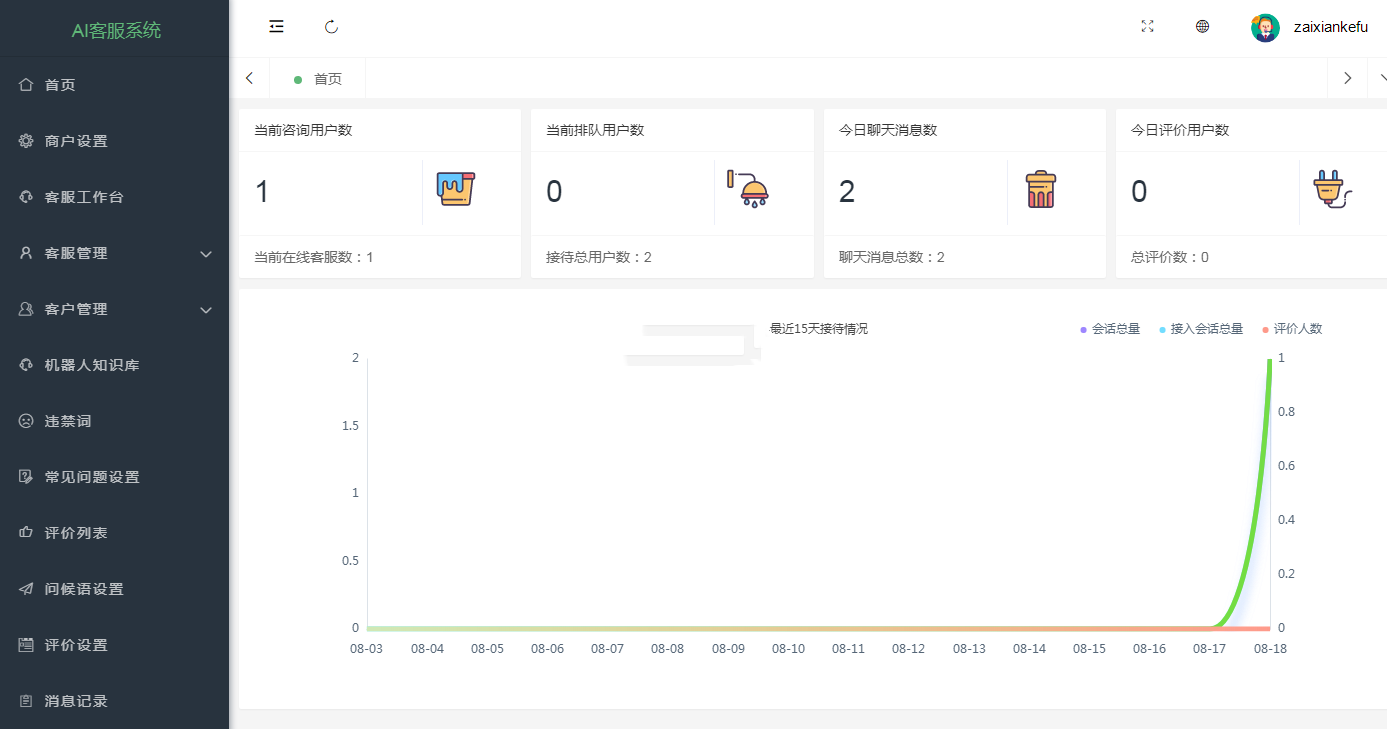
Task: Click the 当前咨询用户数 card heading
Action: tap(303, 130)
